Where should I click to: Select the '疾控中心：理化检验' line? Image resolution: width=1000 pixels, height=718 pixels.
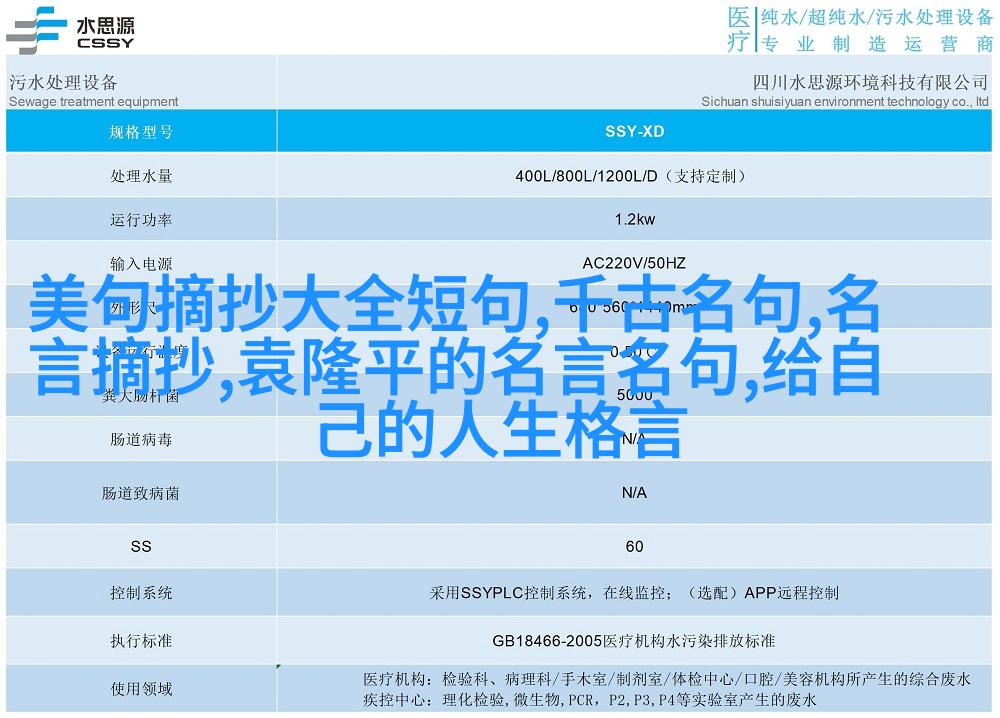point(590,700)
